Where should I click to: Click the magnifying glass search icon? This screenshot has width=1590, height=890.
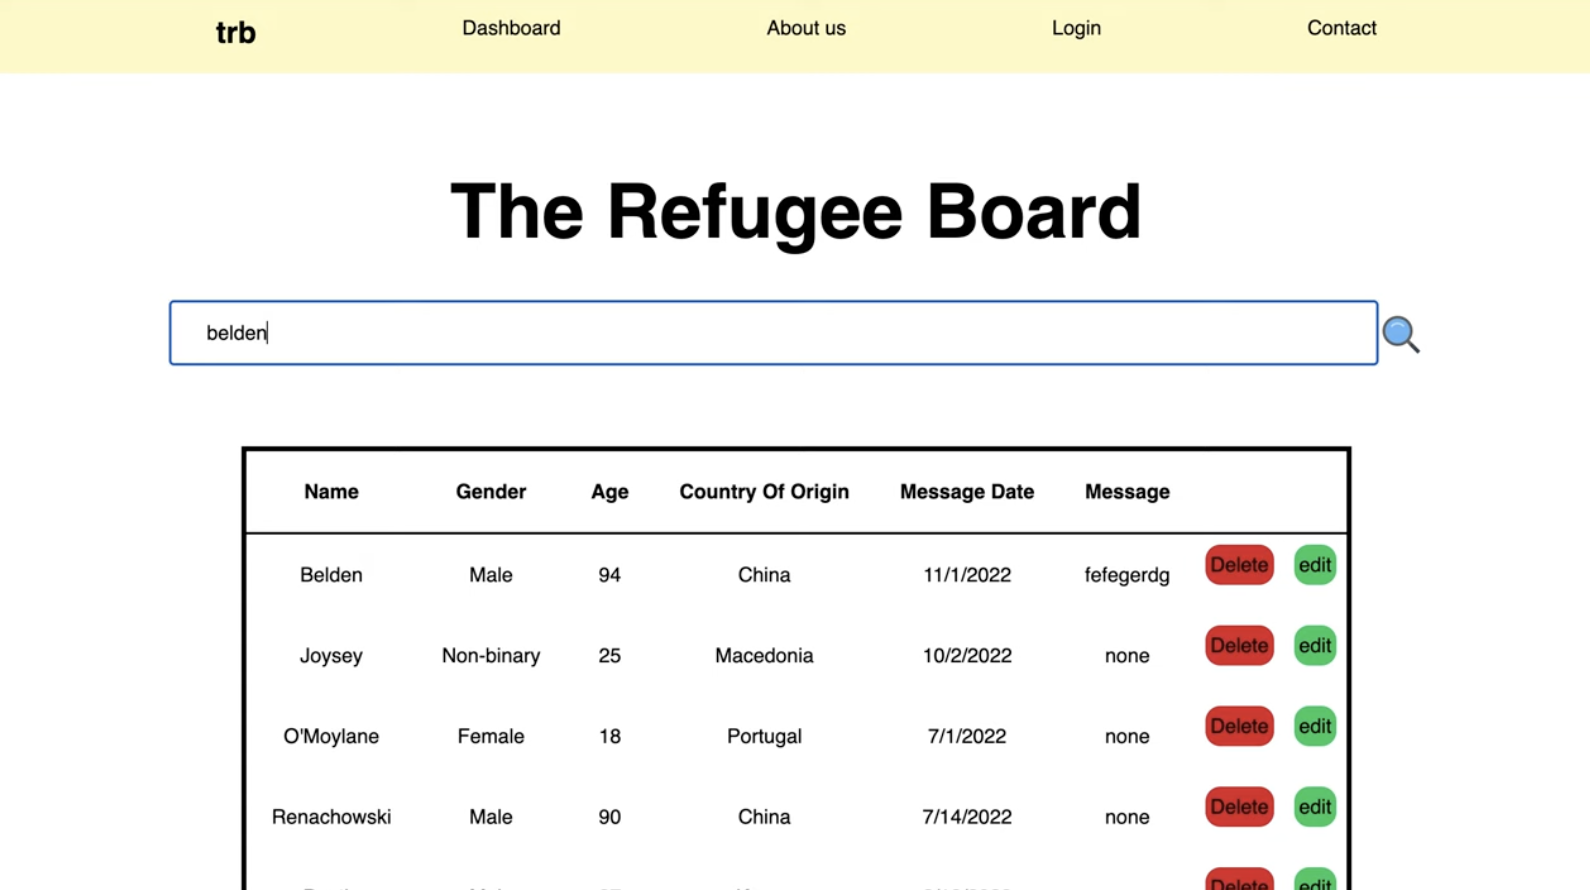(x=1400, y=334)
